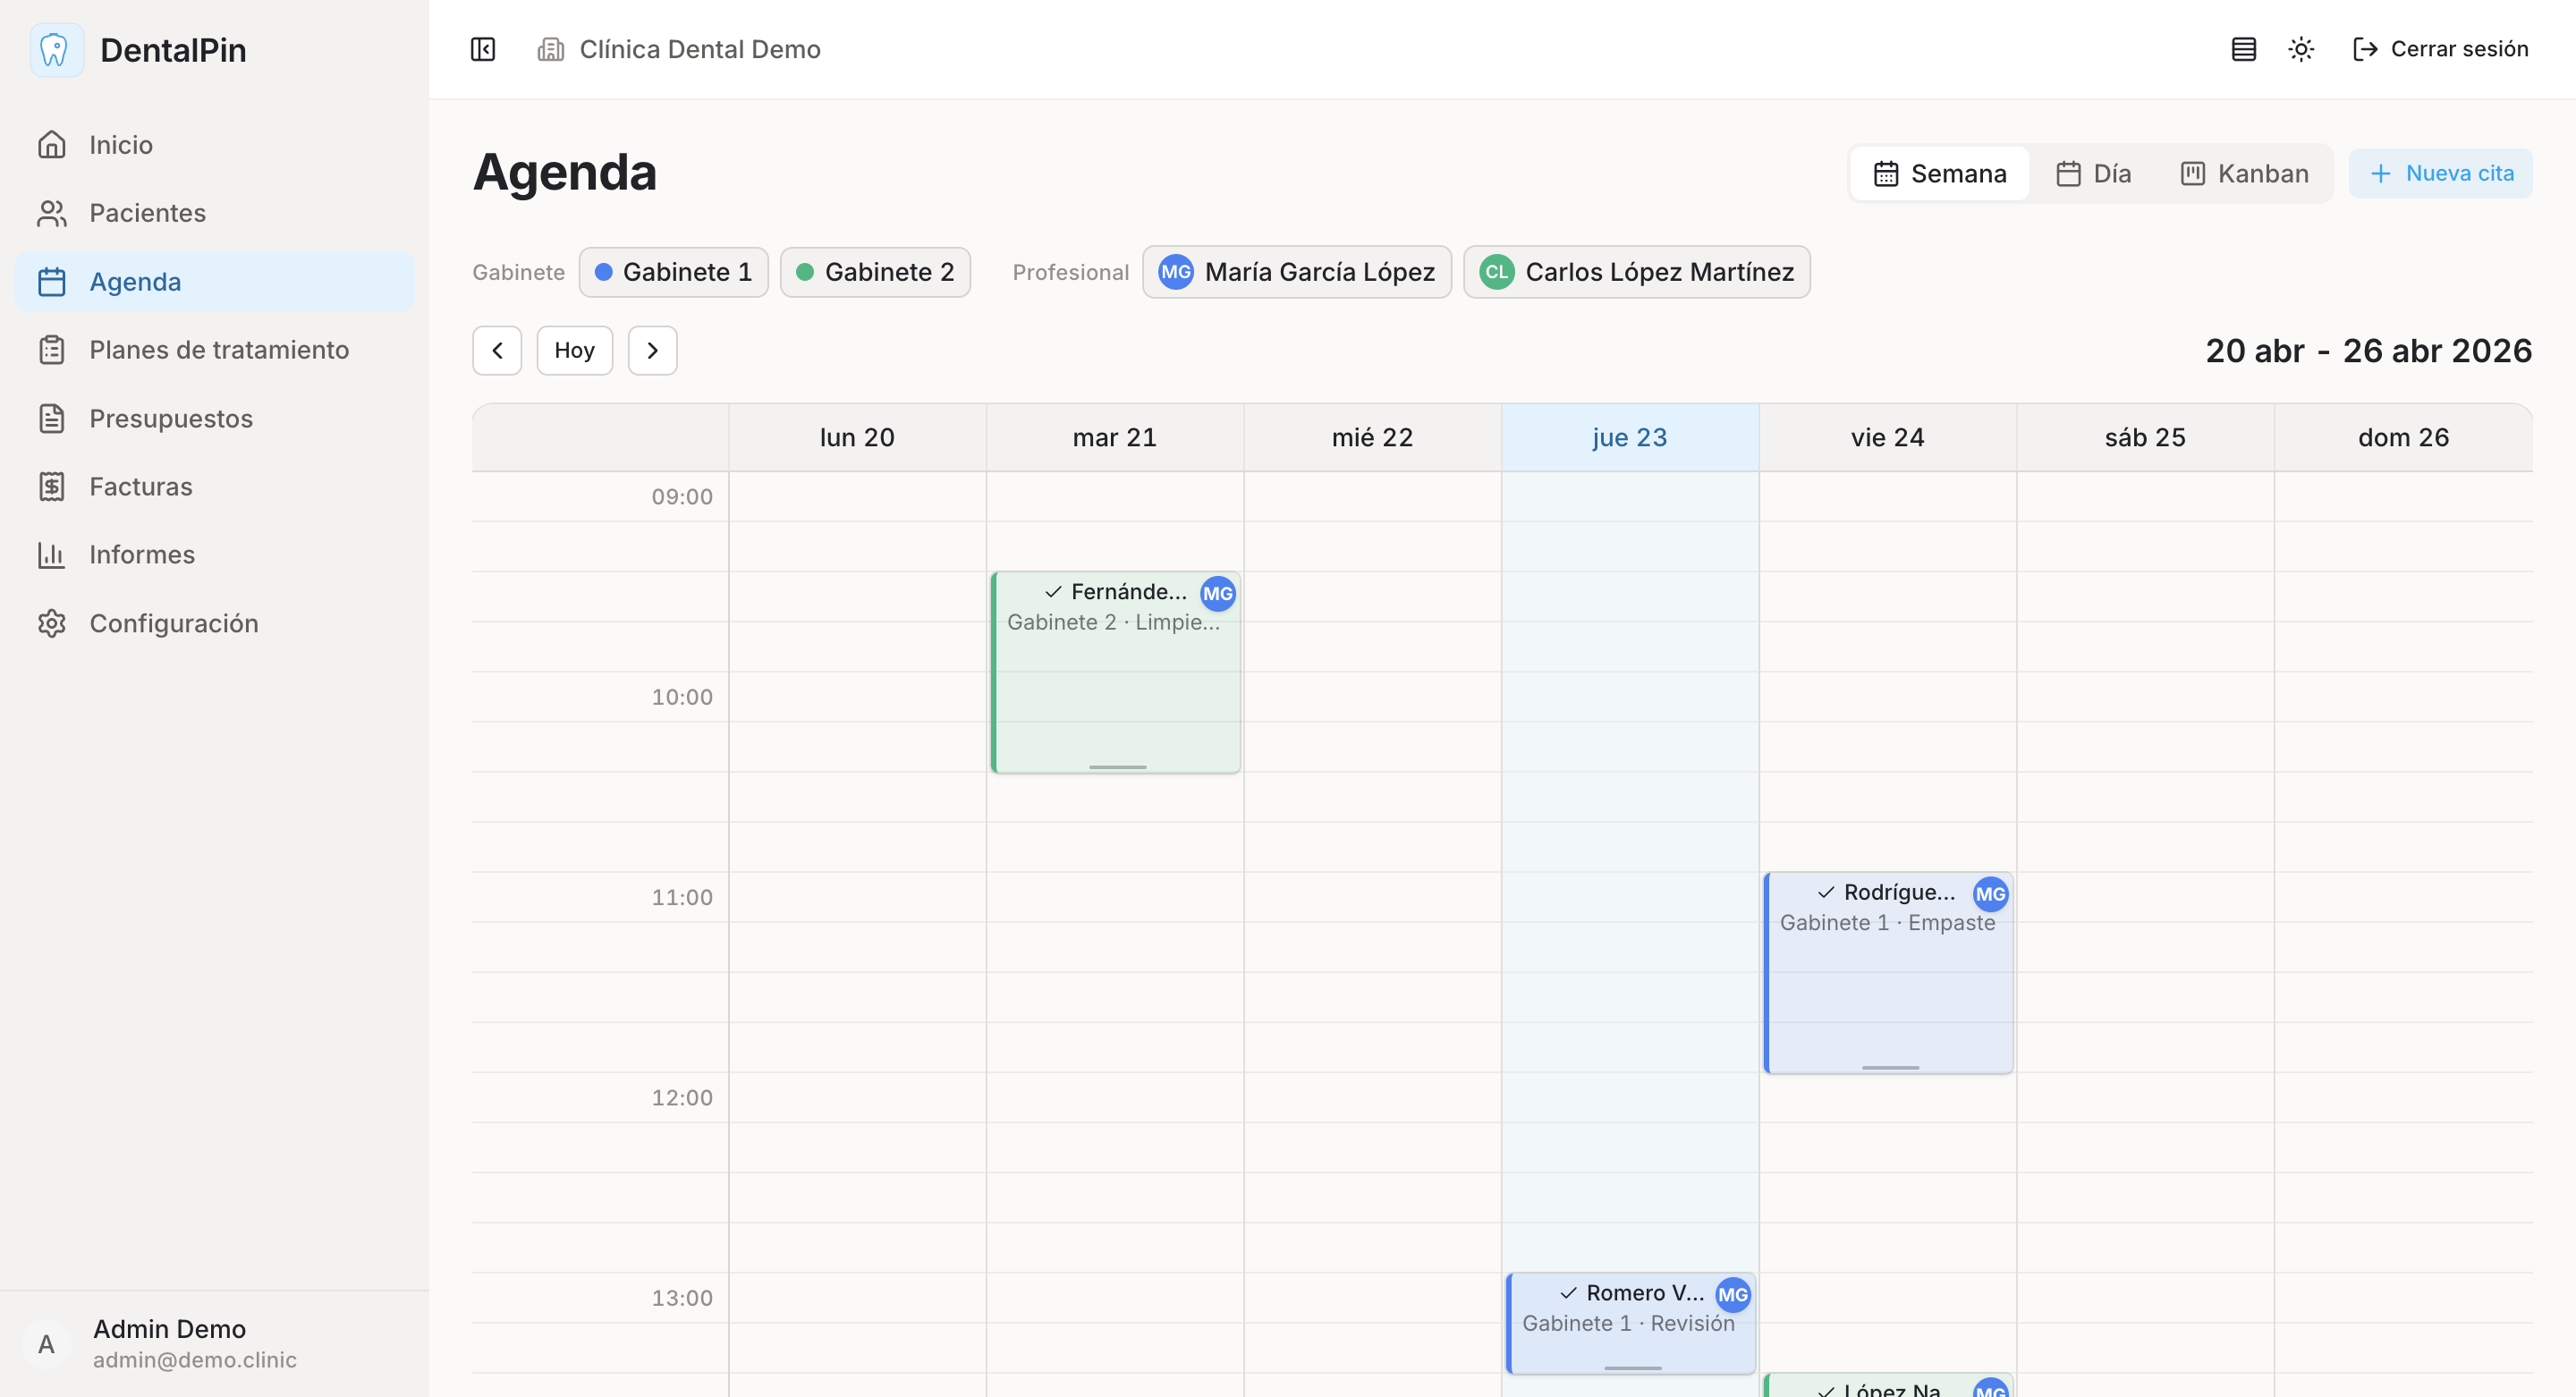Go to next week chevron
The width and height of the screenshot is (2576, 1397).
pos(652,351)
